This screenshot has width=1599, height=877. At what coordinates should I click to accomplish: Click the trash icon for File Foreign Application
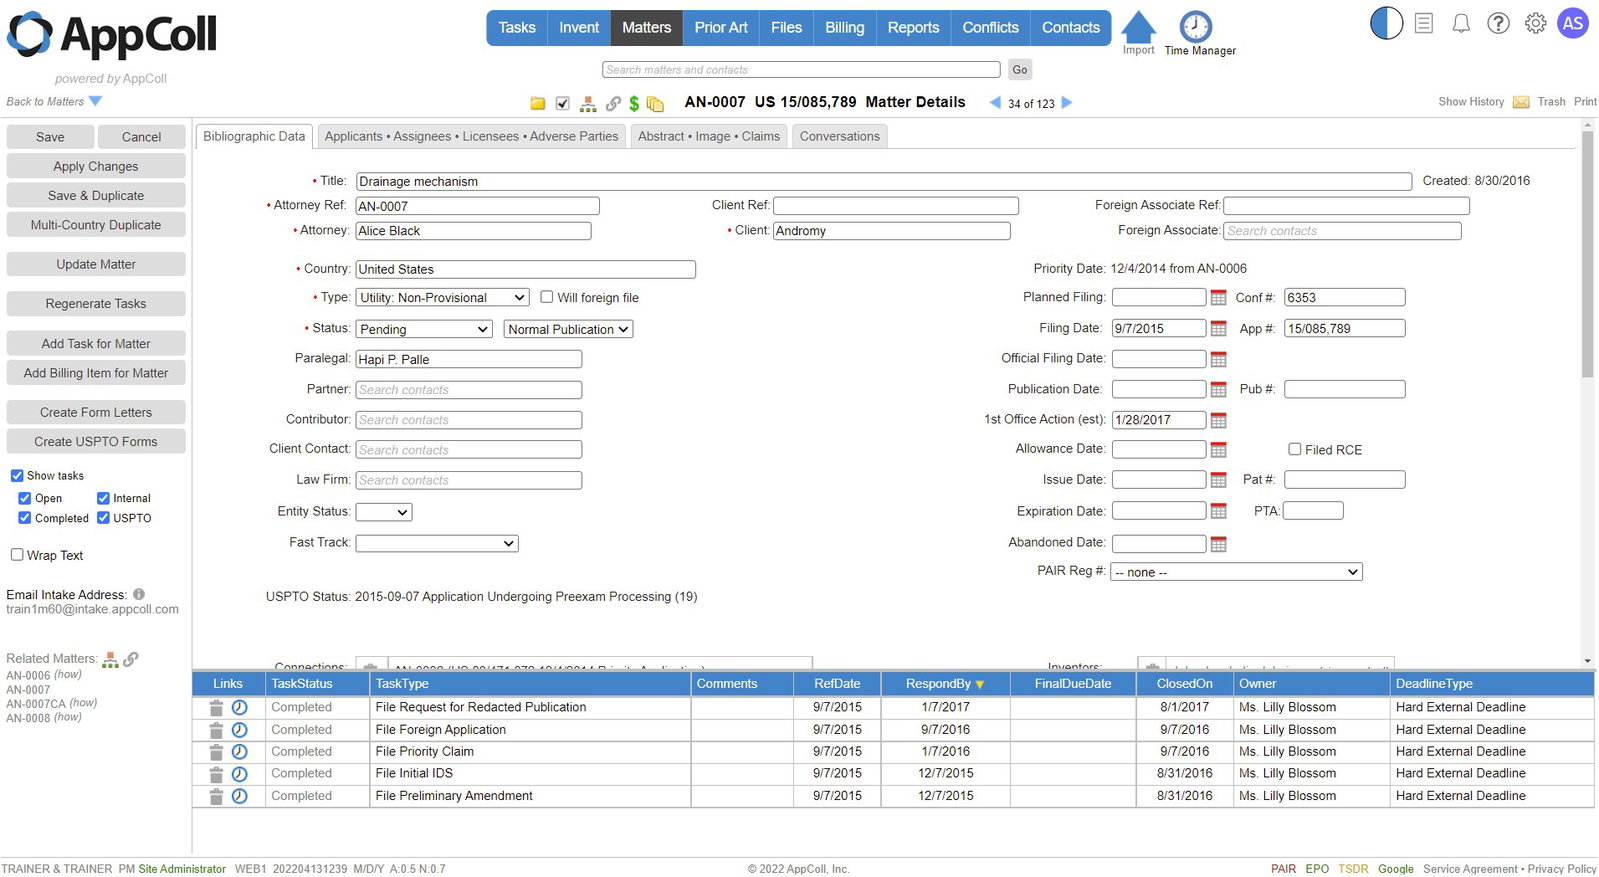216,730
